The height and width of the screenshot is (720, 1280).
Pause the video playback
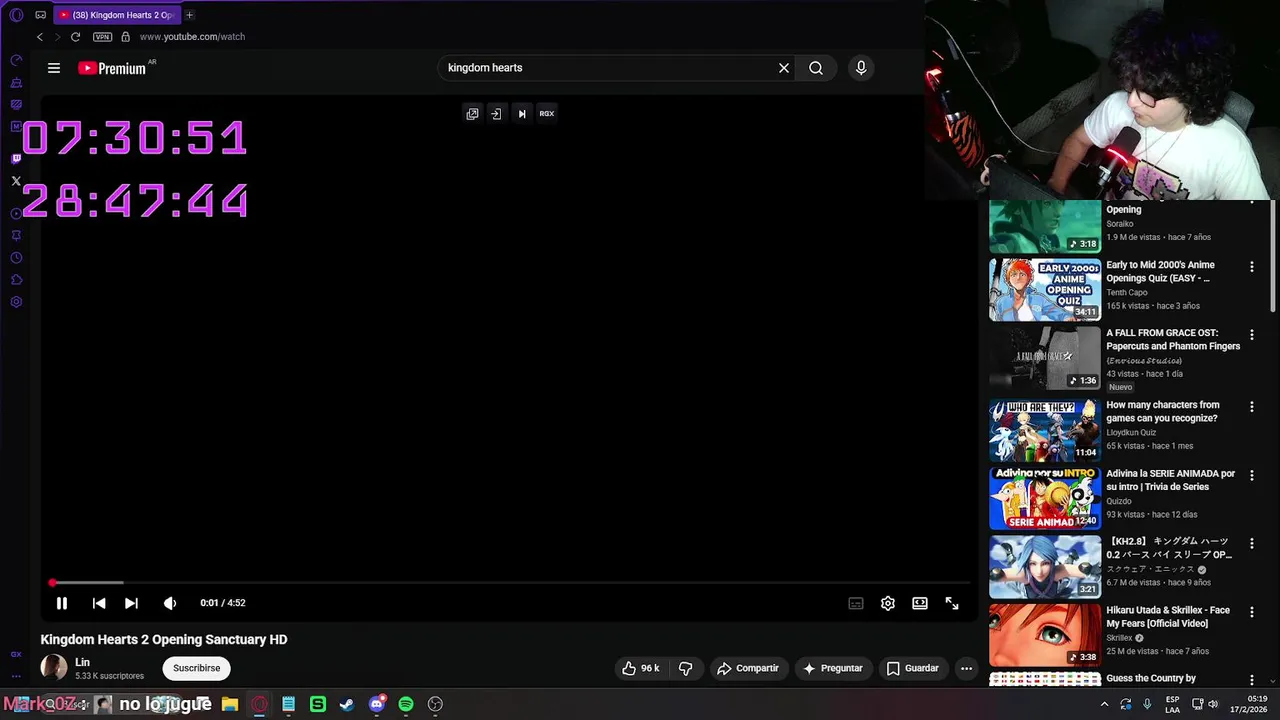click(x=62, y=603)
